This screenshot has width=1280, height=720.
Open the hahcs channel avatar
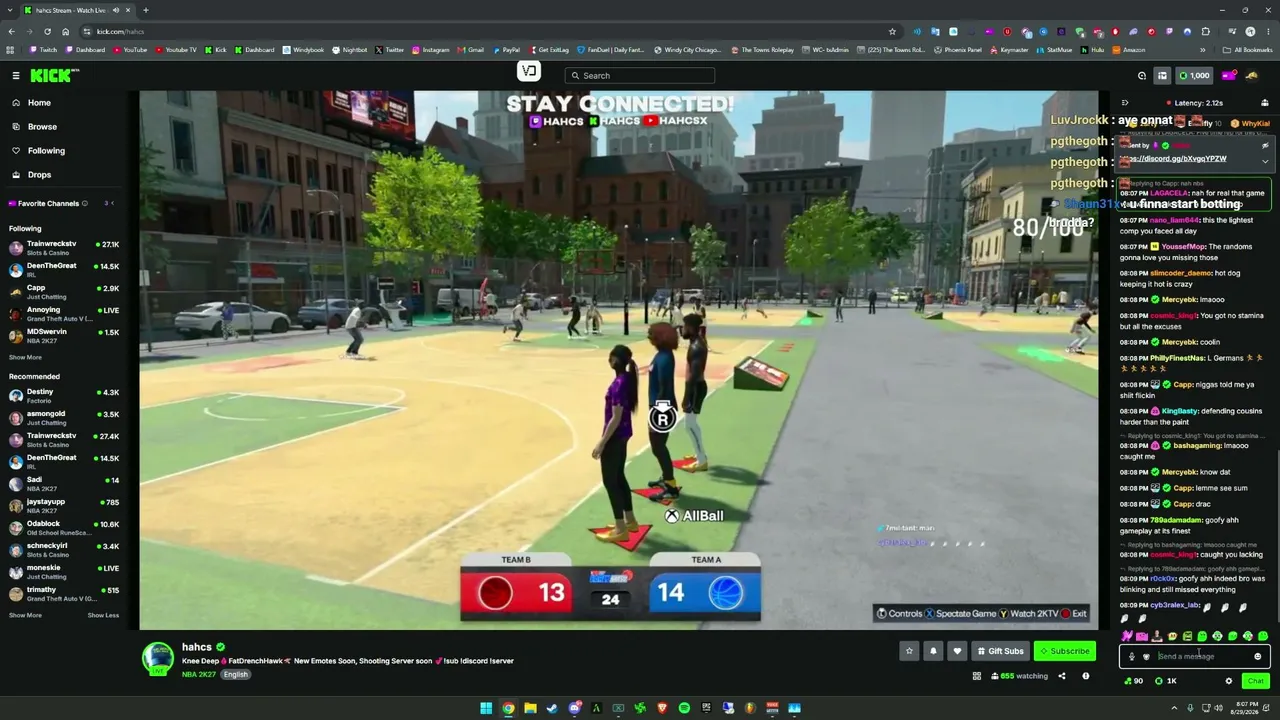pos(158,657)
